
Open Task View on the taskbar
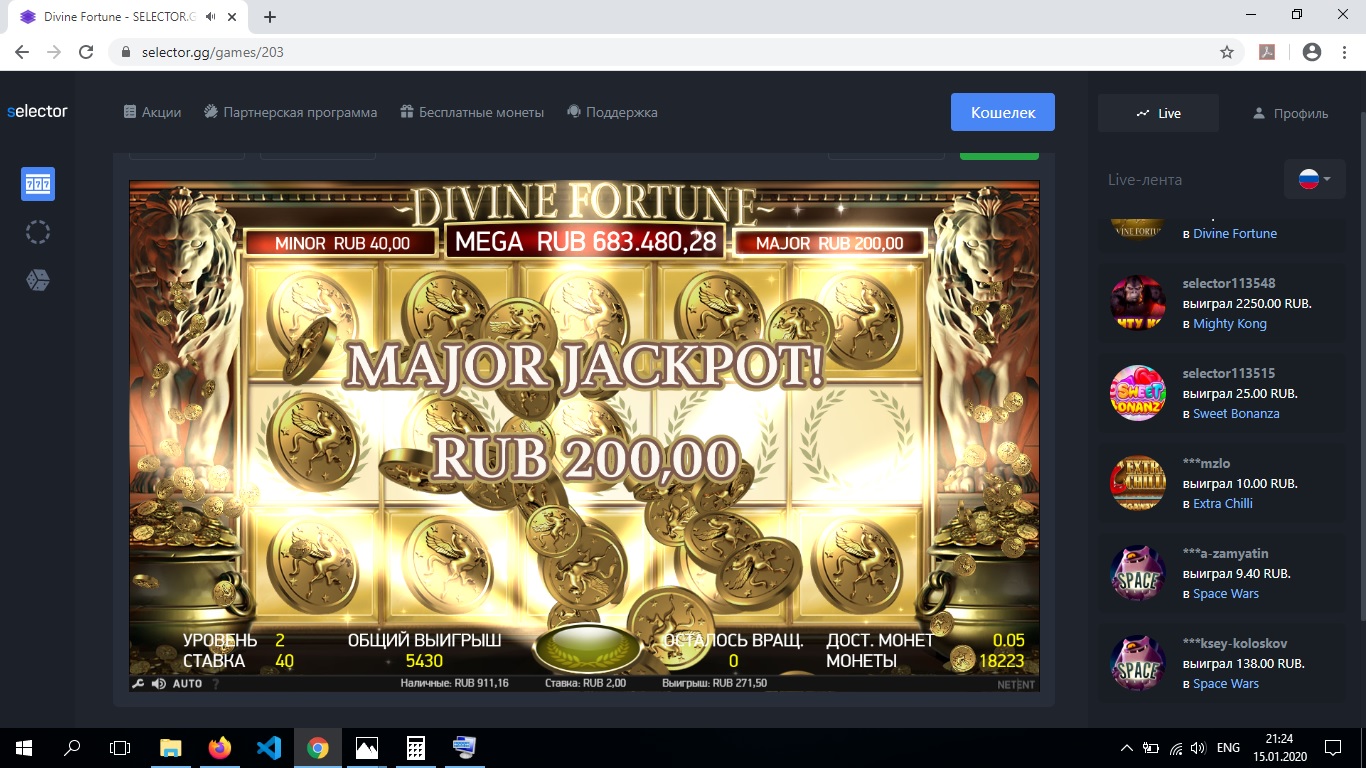(120, 747)
